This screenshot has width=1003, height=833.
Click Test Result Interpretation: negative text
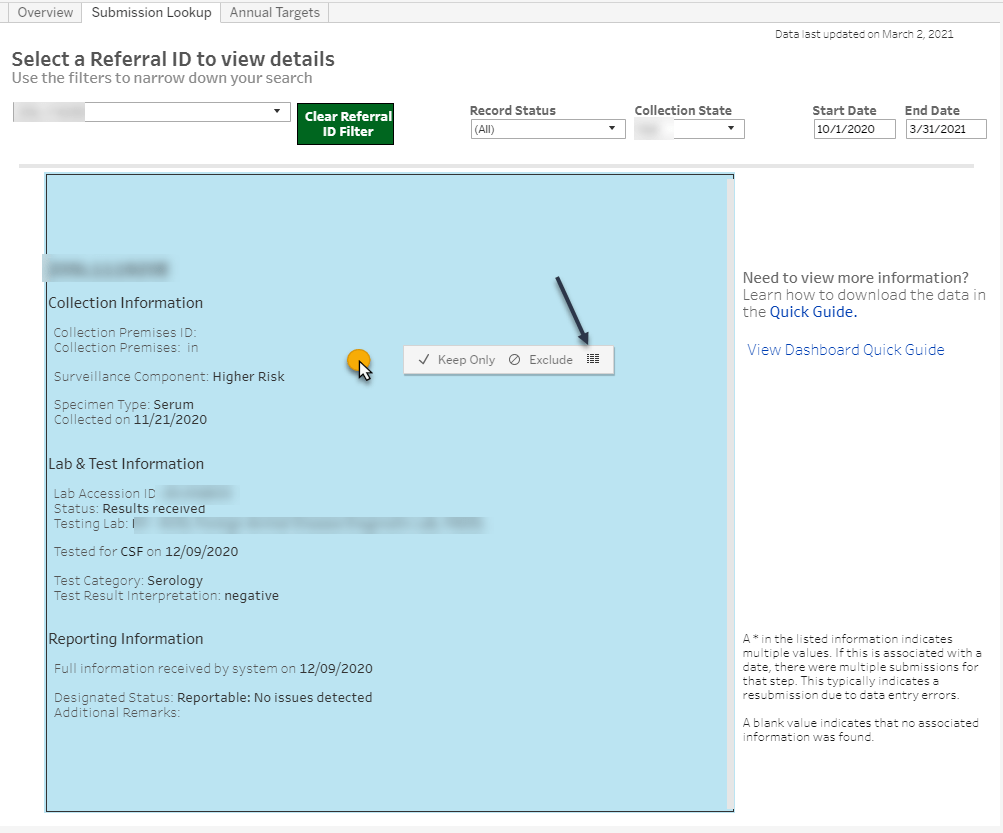(x=166, y=596)
